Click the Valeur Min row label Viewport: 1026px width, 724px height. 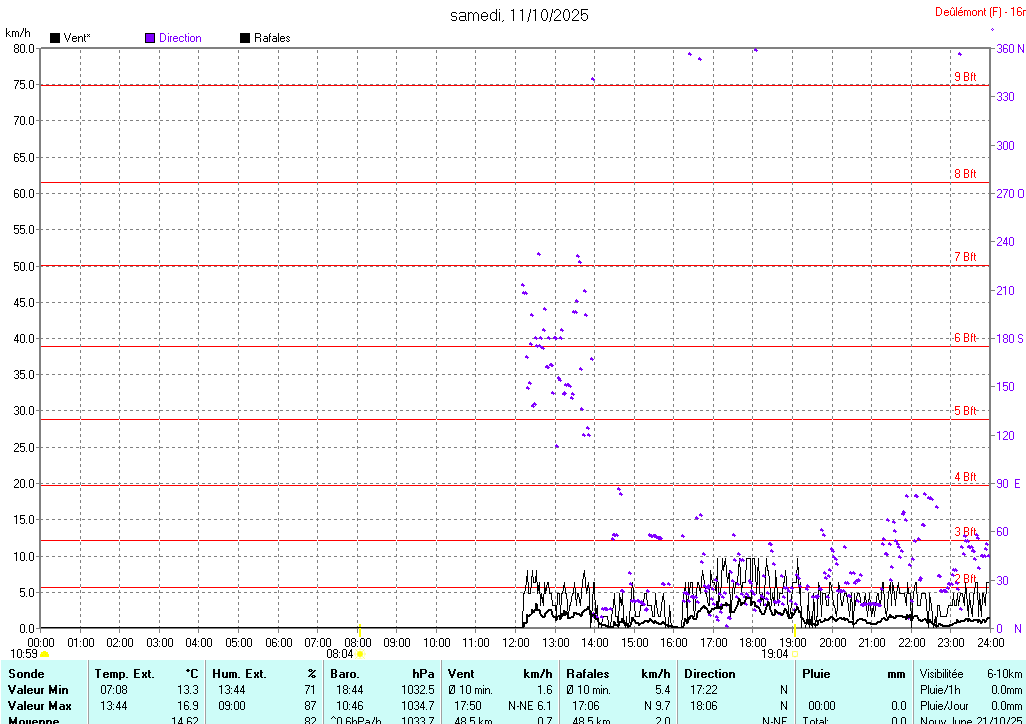[38, 690]
